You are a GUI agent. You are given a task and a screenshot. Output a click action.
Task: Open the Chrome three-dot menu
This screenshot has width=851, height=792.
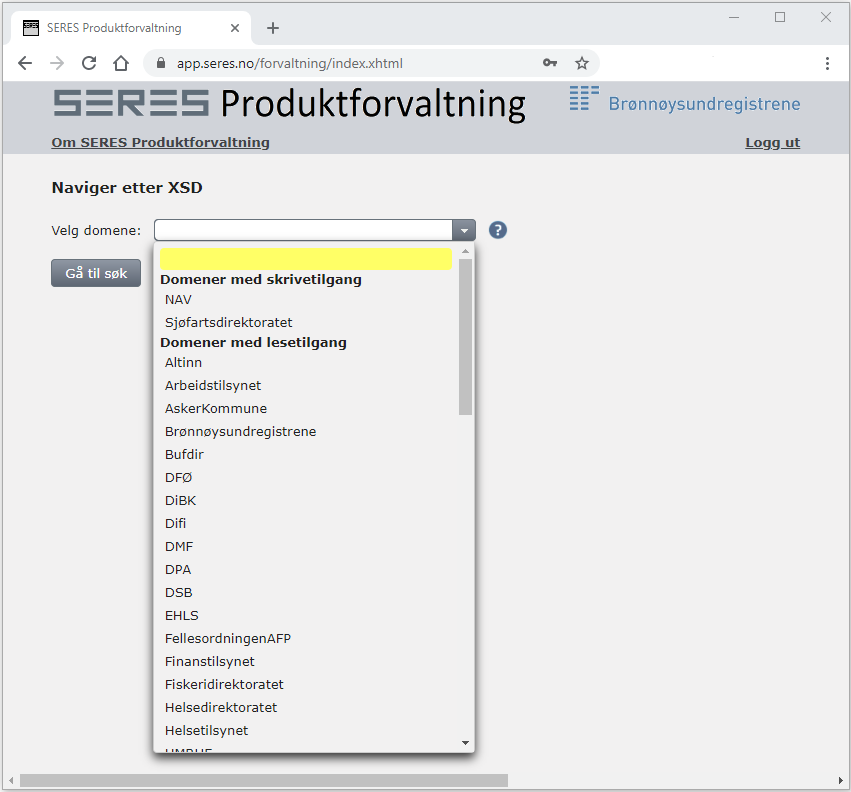(x=827, y=64)
